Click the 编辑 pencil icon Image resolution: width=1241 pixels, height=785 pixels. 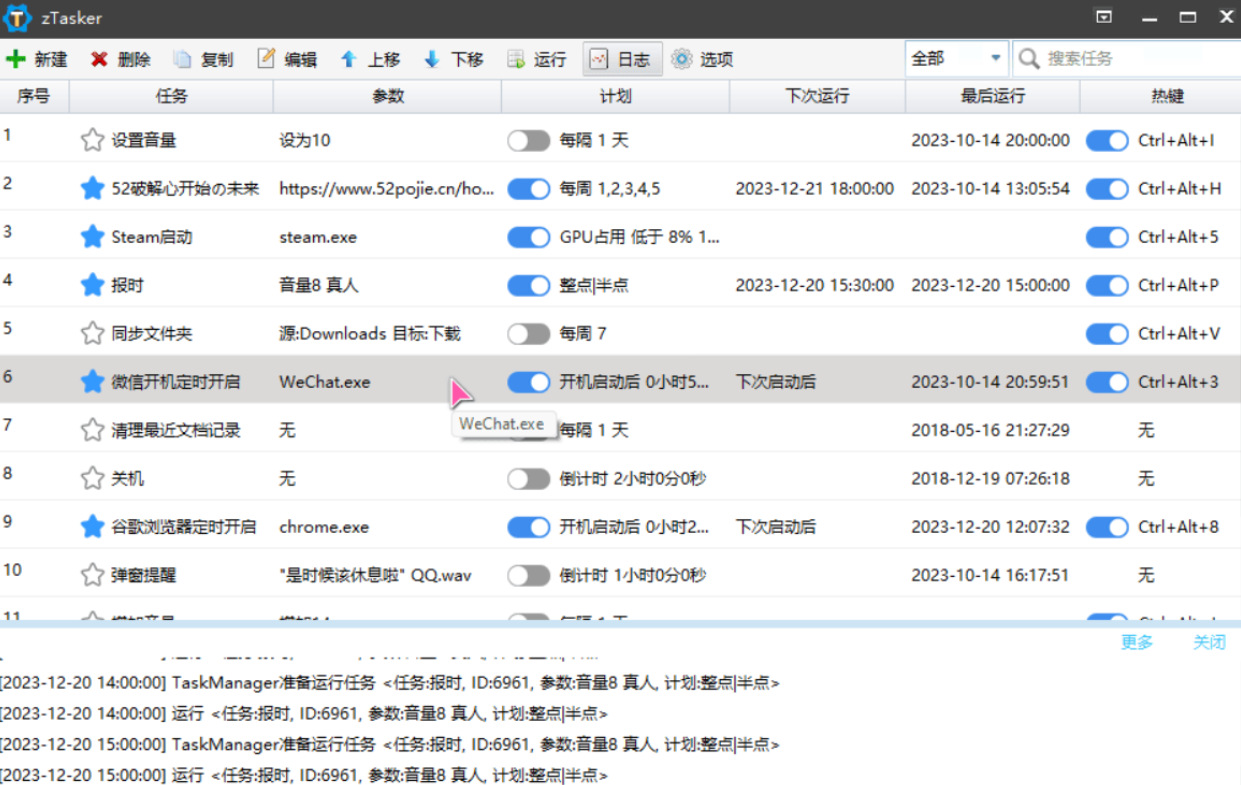point(266,59)
